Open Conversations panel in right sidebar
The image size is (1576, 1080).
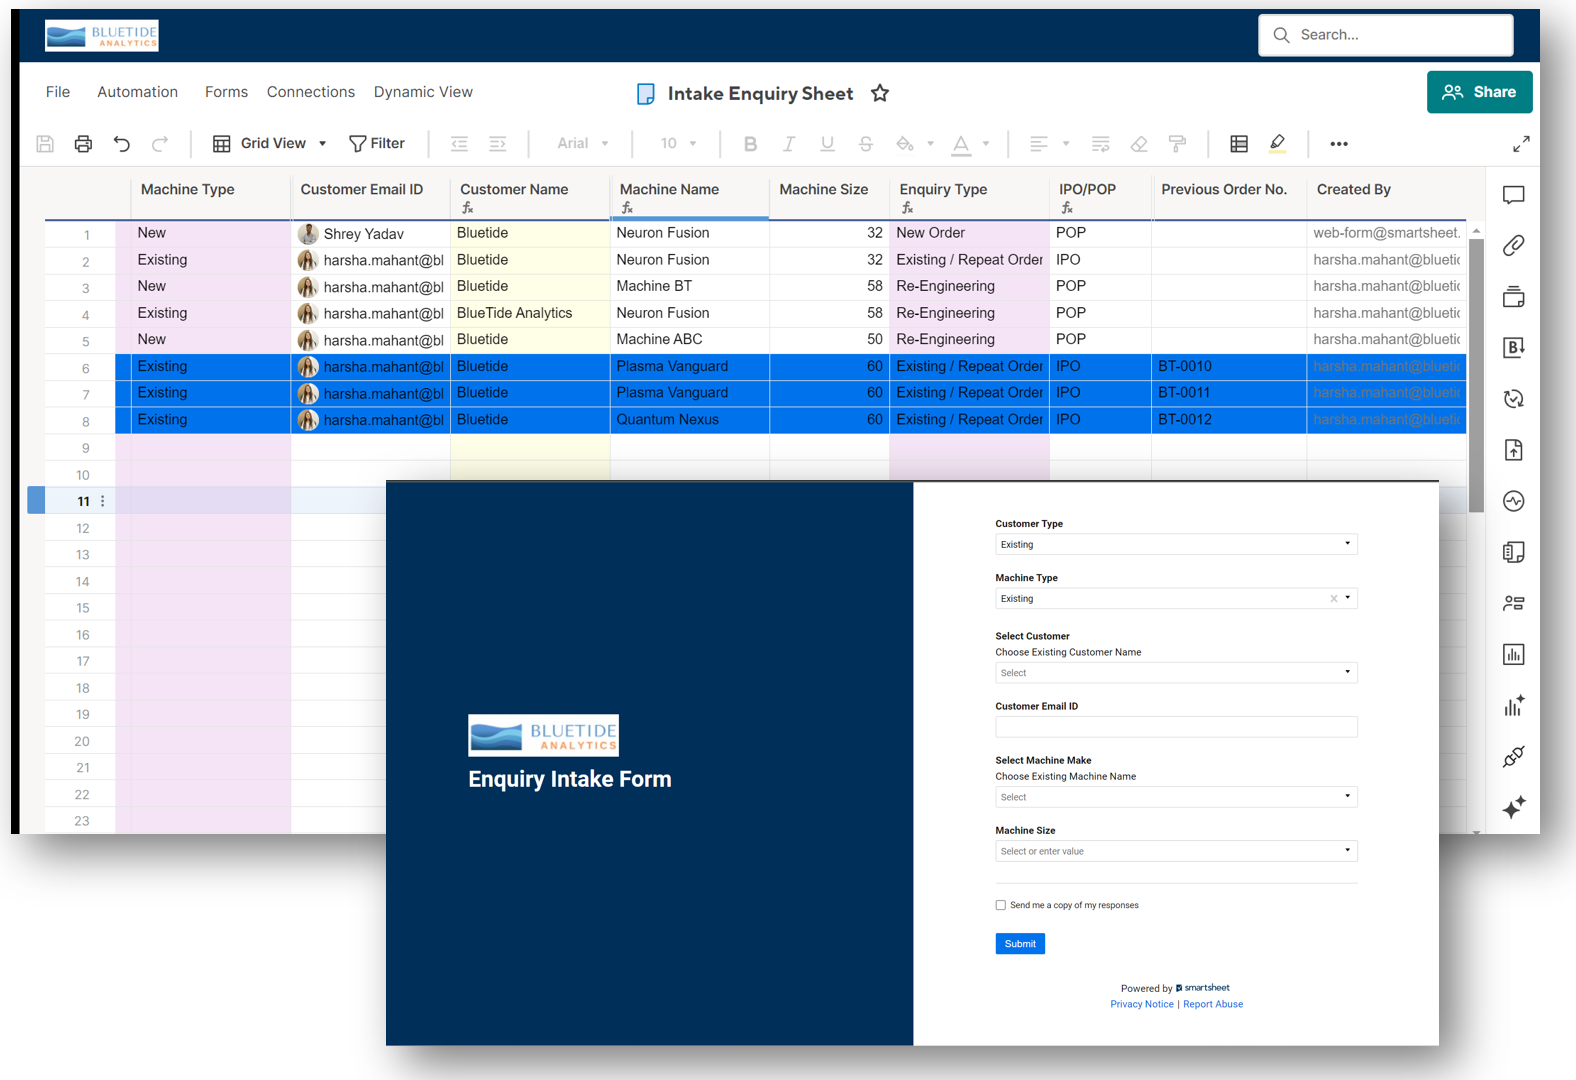(x=1513, y=195)
